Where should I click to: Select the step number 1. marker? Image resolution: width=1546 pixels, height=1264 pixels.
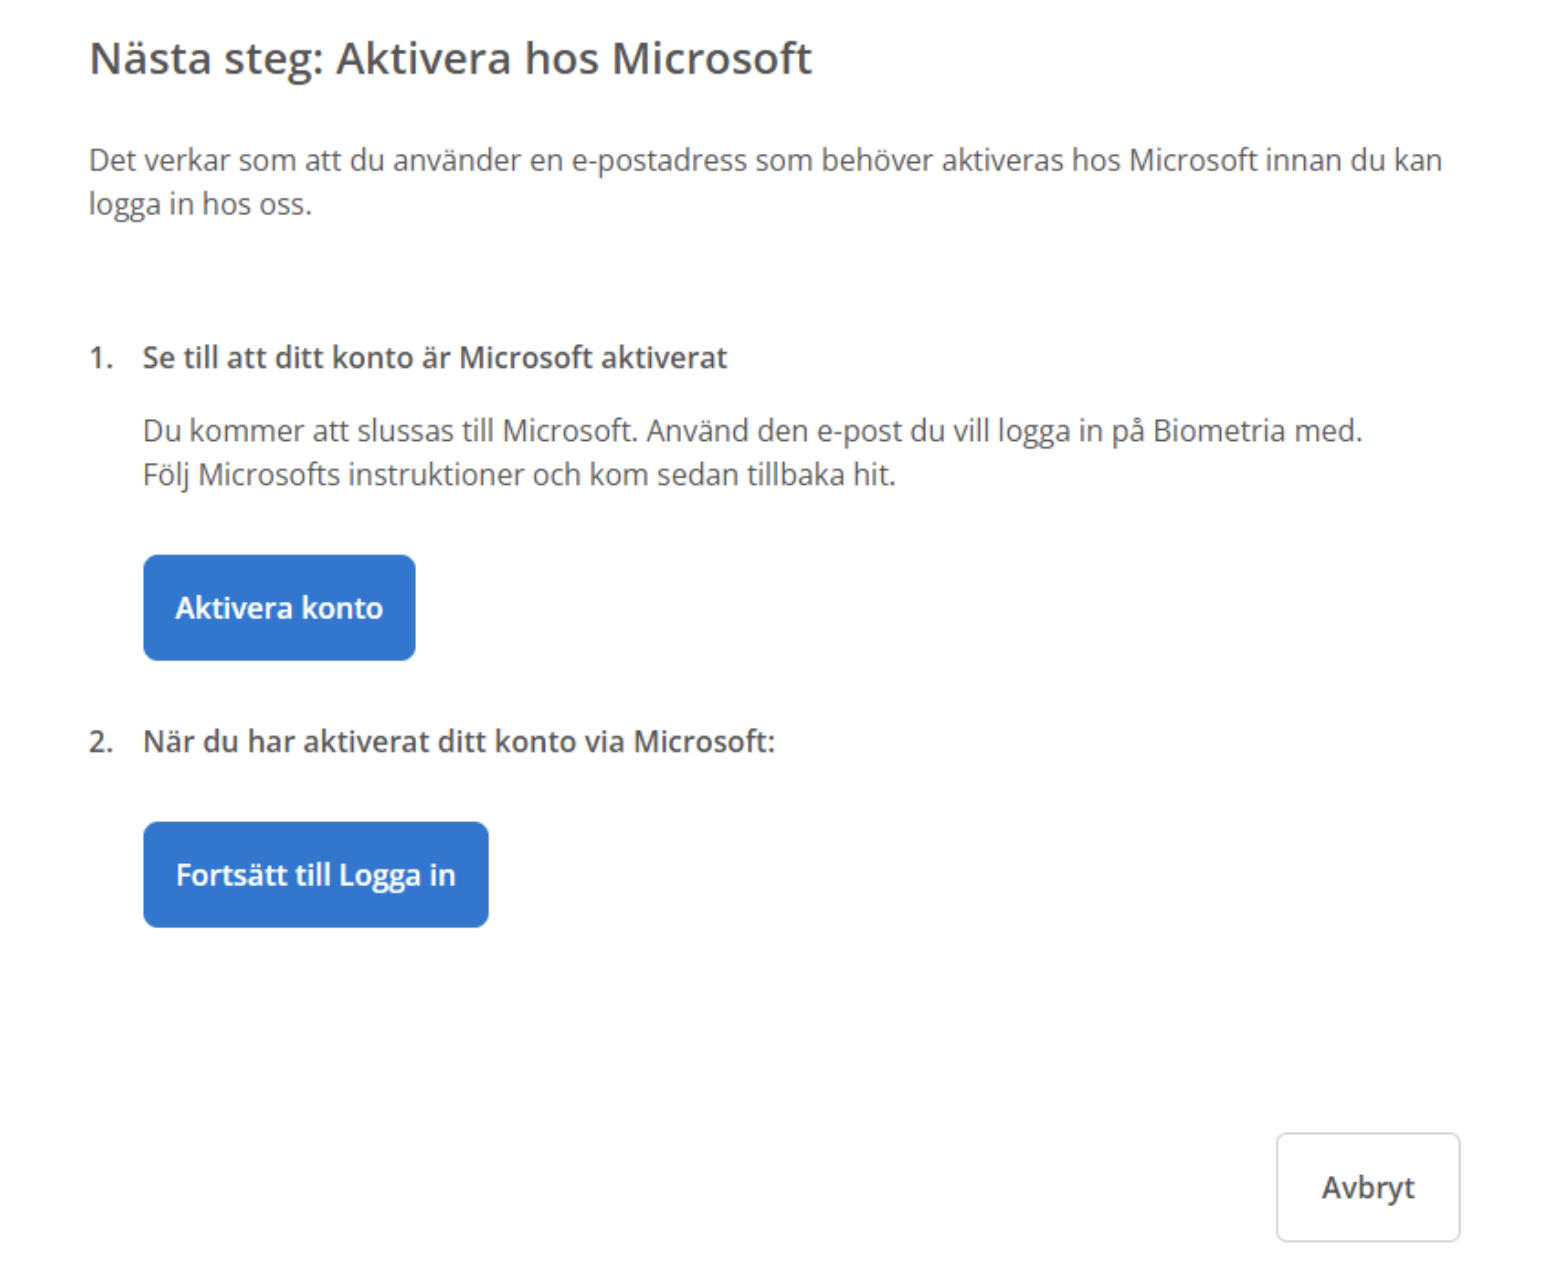[x=101, y=357]
